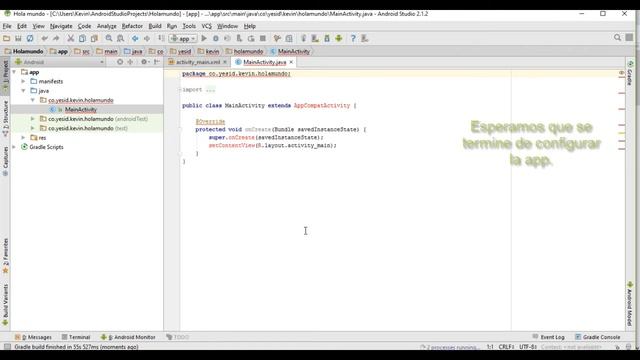
Task: Expand the co.yesid.kevin.holamundo (androidTest) package arrow
Action: coord(33,119)
